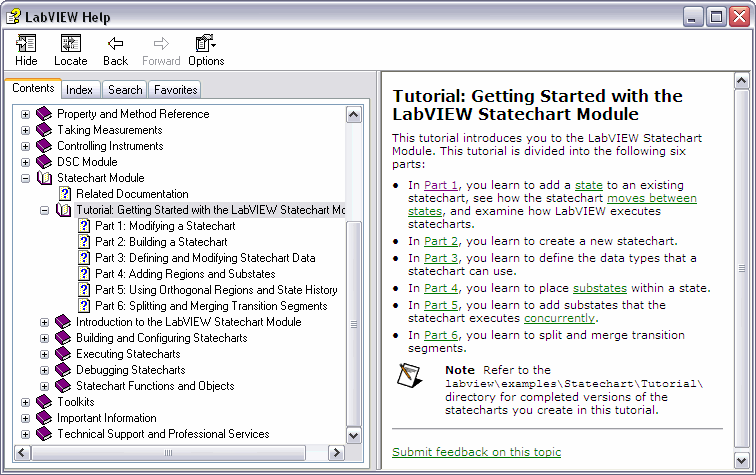Viewport: 756px width, 475px height.
Task: Select Part 4: Adding Regions and Substates
Action: (x=185, y=274)
